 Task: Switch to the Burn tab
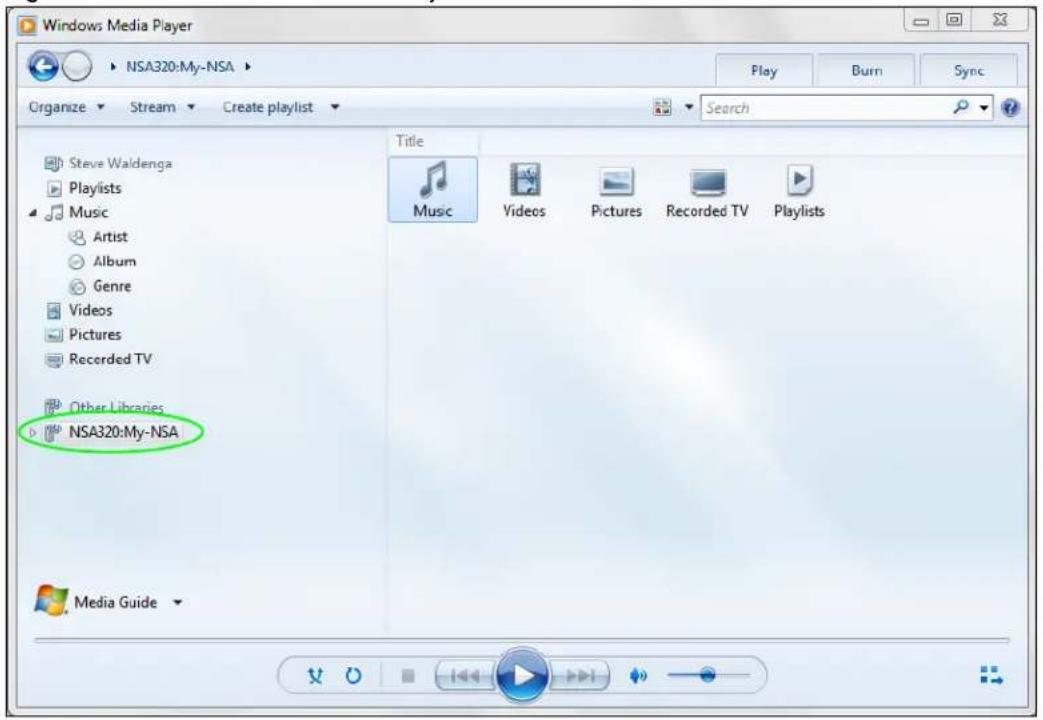pyautogui.click(x=867, y=71)
